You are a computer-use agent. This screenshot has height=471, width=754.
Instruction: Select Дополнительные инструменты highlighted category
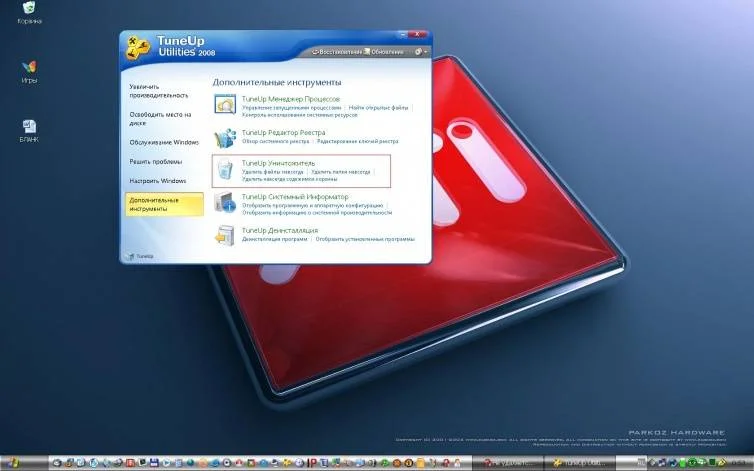pyautogui.click(x=164, y=204)
